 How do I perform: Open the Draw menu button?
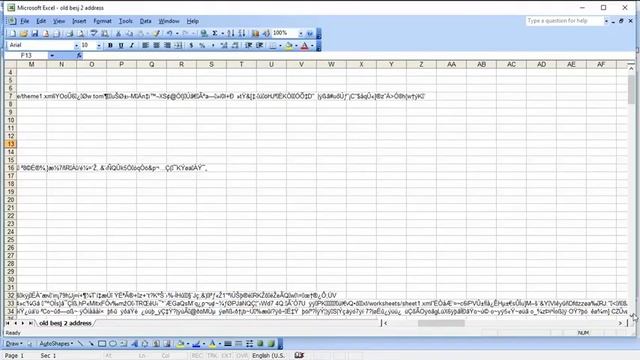click(14, 344)
